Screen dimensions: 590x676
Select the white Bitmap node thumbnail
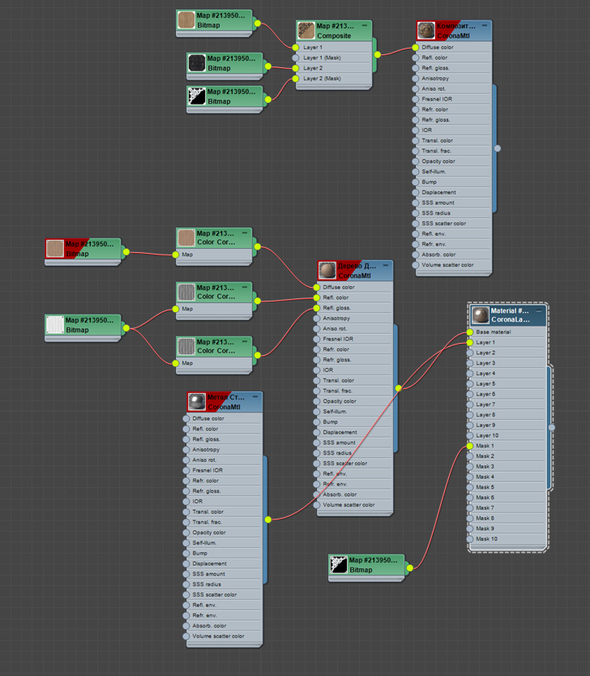pos(55,325)
